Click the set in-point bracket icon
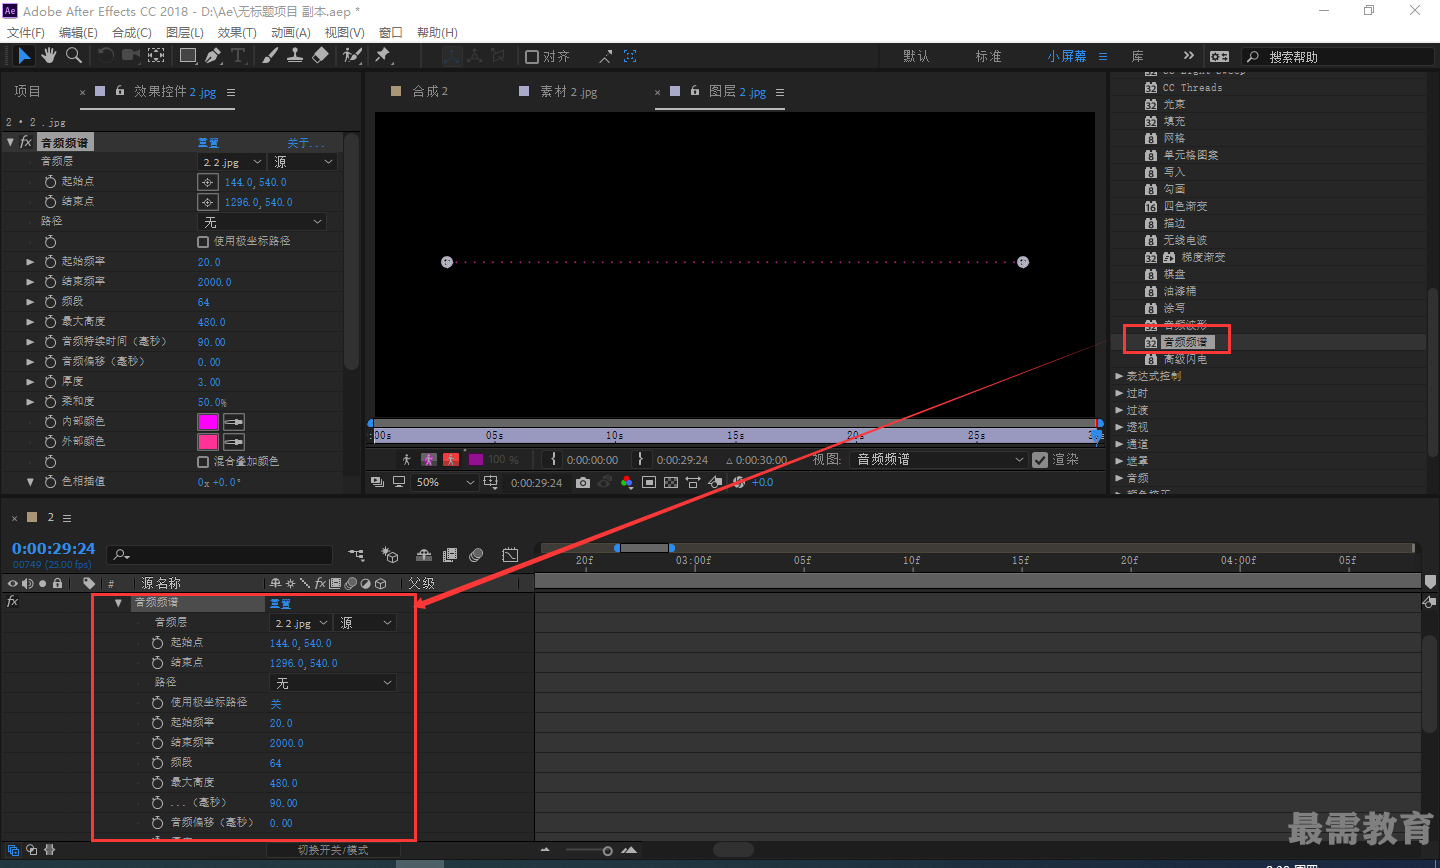The image size is (1440, 868). click(553, 459)
